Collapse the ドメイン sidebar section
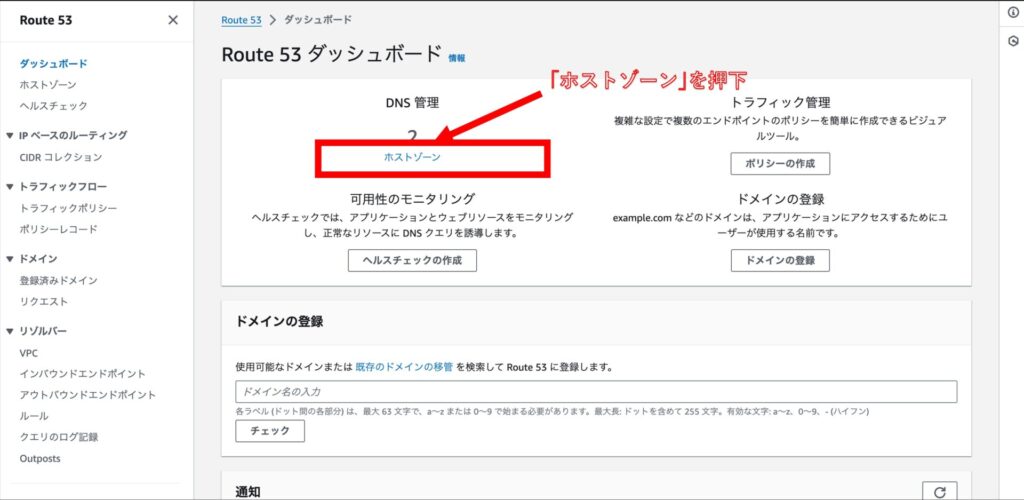Viewport: 1024px width, 500px height. click(9, 259)
